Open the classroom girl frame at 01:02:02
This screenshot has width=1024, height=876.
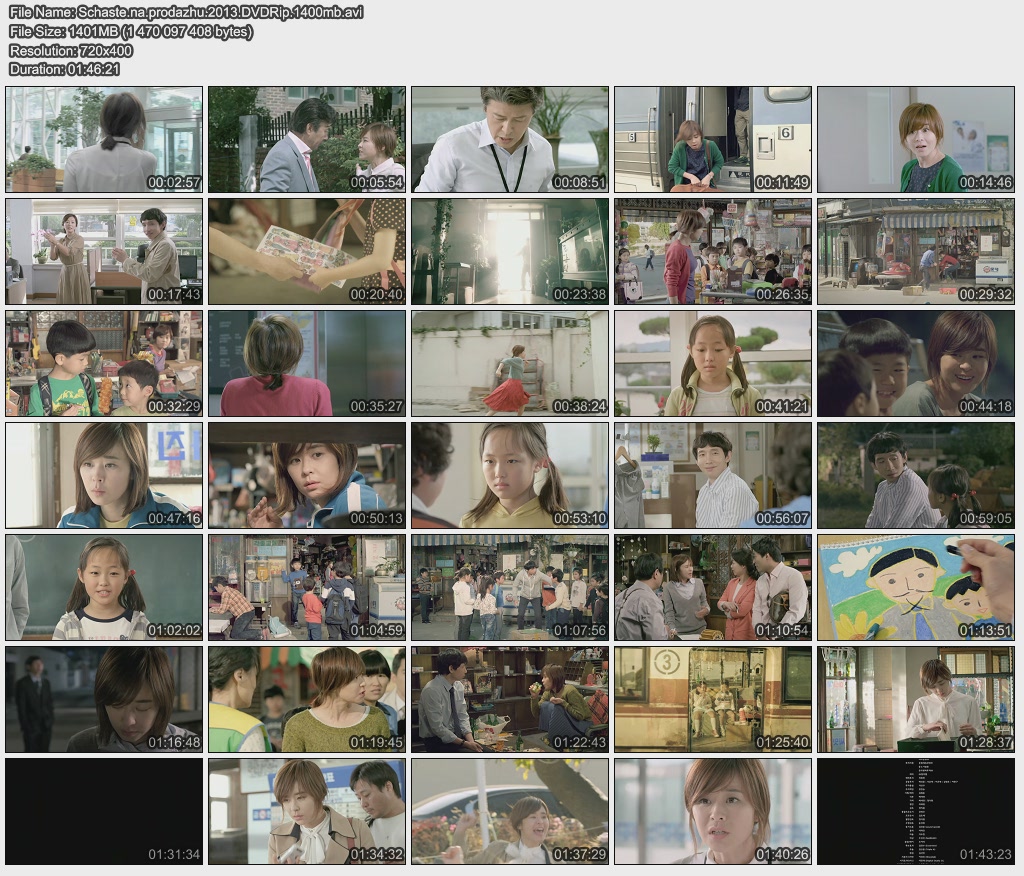pyautogui.click(x=104, y=587)
